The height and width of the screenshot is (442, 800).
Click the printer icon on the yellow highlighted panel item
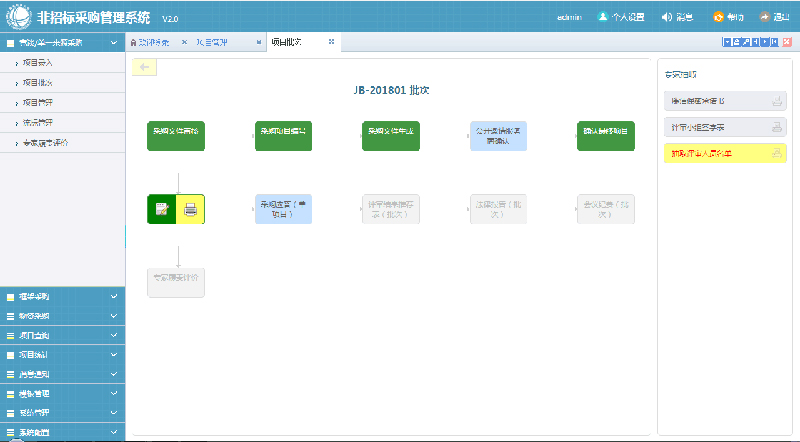[775, 153]
